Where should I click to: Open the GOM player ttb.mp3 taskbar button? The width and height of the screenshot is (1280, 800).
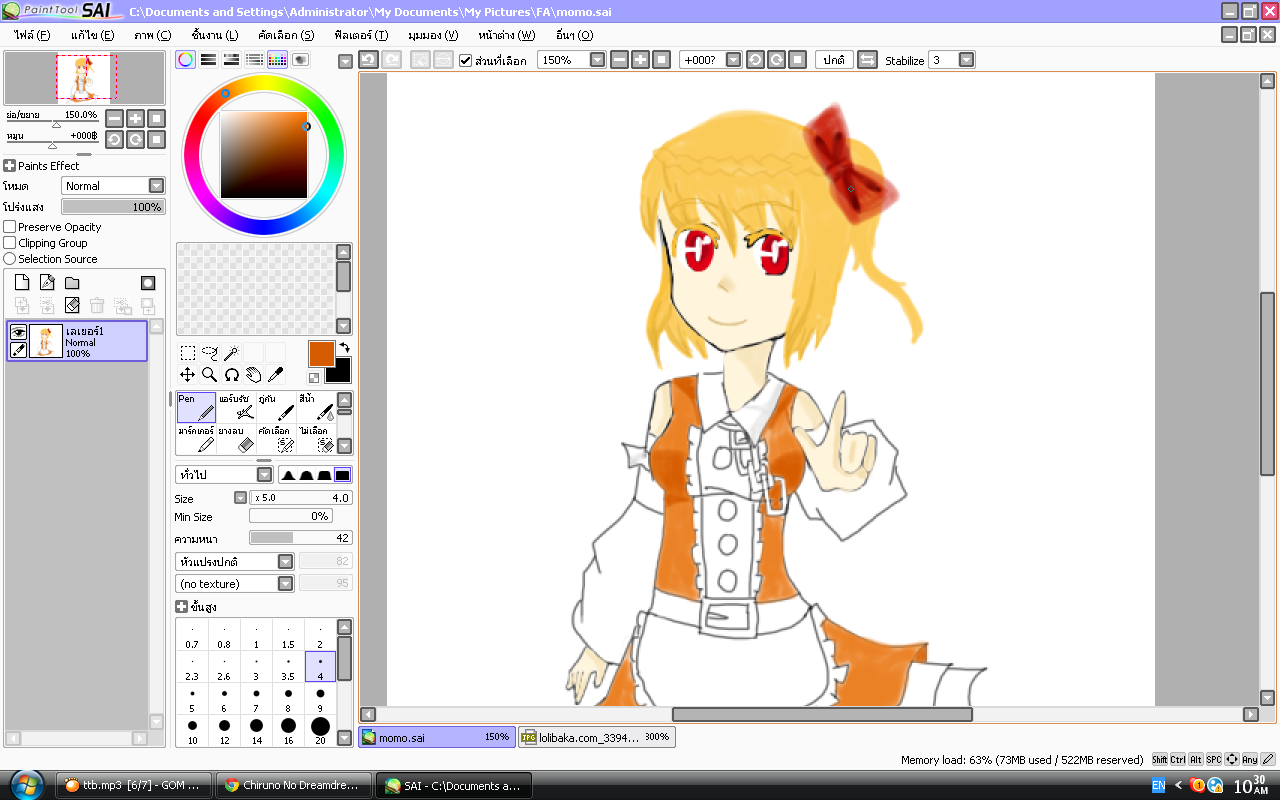tap(136, 785)
